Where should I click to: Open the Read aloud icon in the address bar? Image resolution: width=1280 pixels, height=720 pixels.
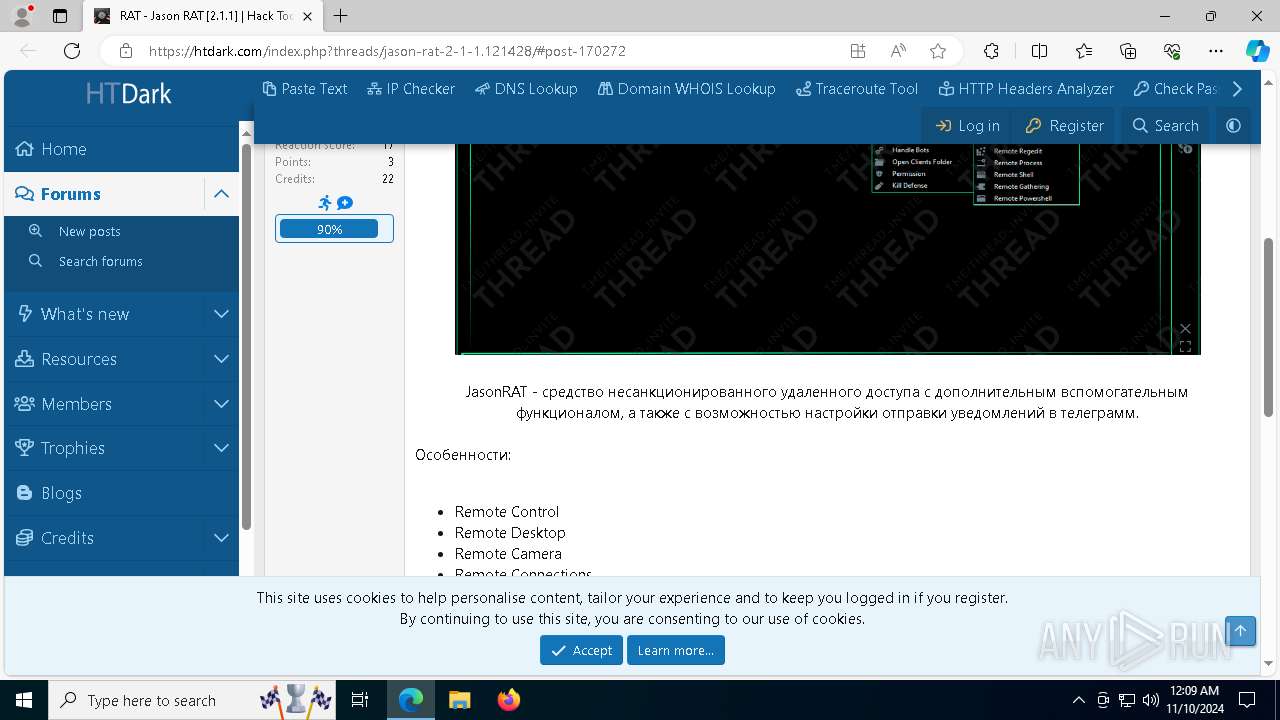pos(898,51)
